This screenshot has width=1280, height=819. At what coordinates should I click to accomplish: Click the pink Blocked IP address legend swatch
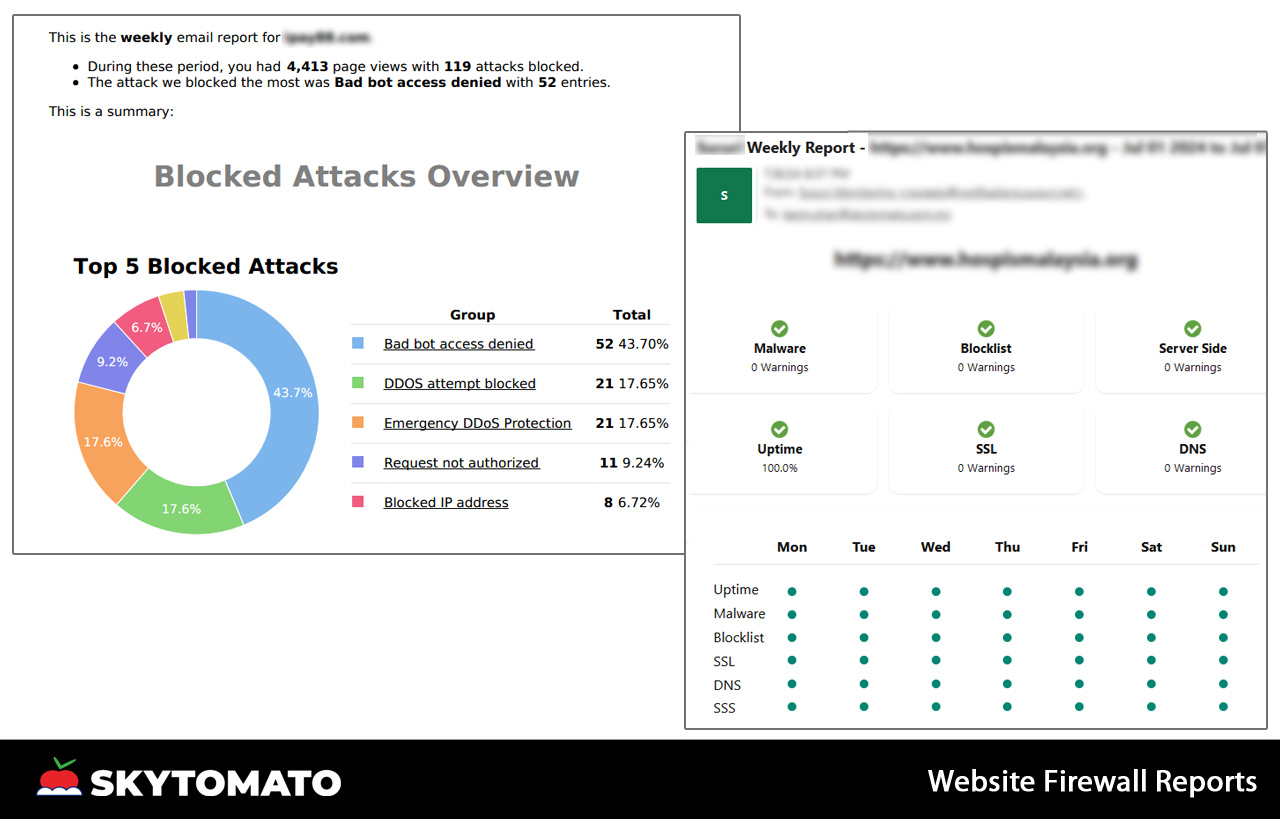pyautogui.click(x=358, y=502)
